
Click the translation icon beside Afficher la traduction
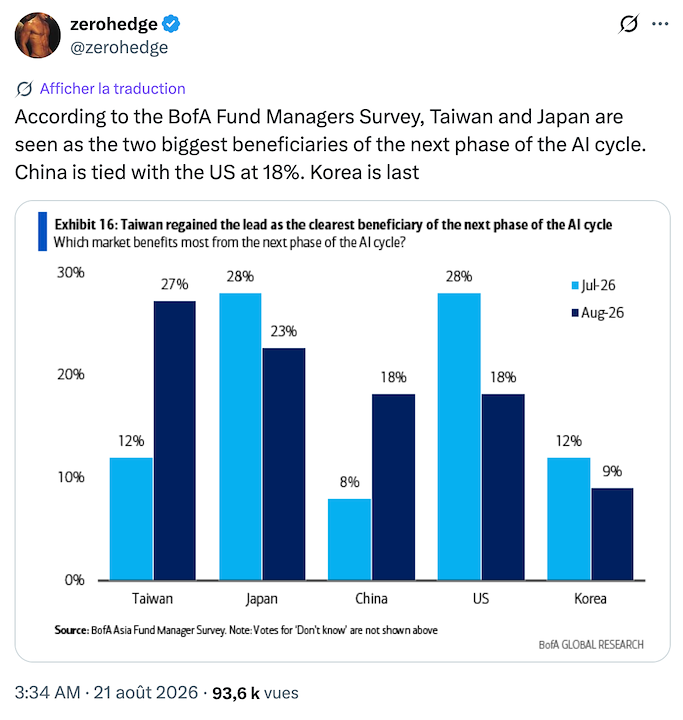click(24, 89)
